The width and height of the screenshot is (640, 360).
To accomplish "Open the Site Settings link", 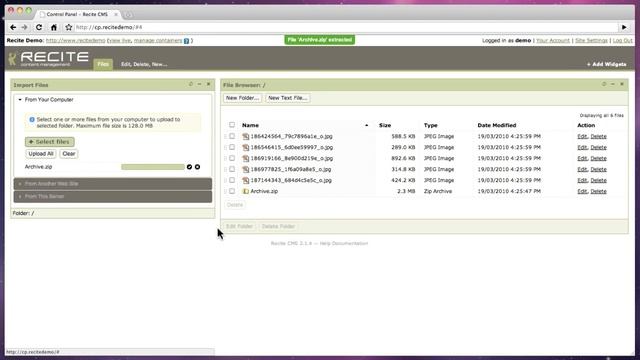I will pos(591,41).
